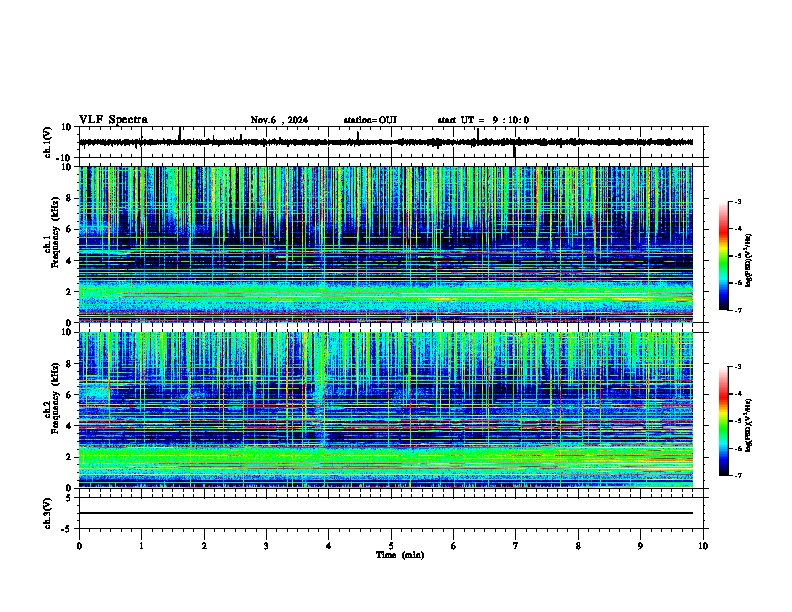
Task: Click the -3 tick on ch.2 colorbar
Action: coord(738,367)
